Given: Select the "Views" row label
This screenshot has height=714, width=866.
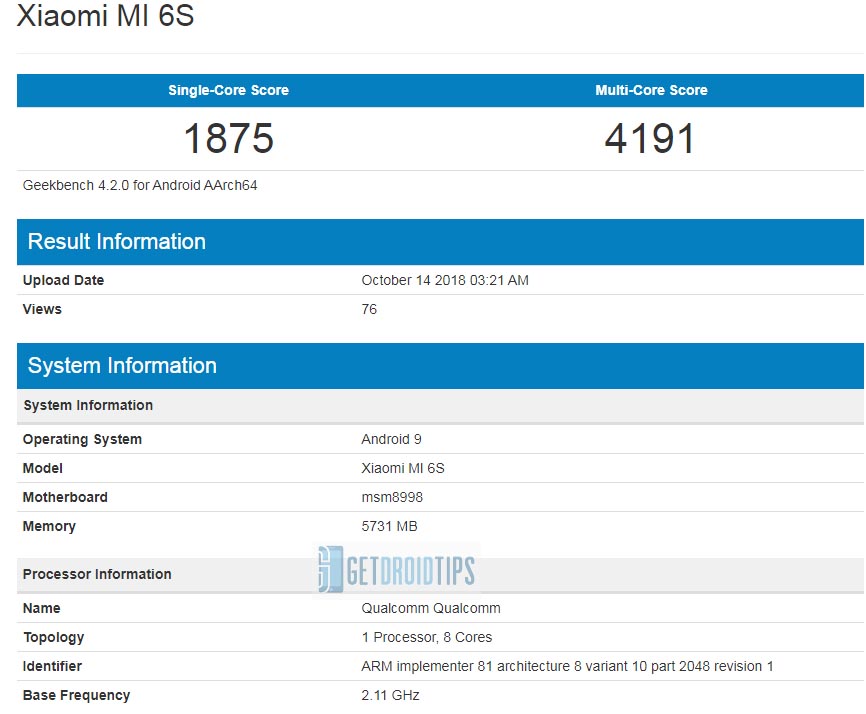Looking at the screenshot, I should (42, 309).
